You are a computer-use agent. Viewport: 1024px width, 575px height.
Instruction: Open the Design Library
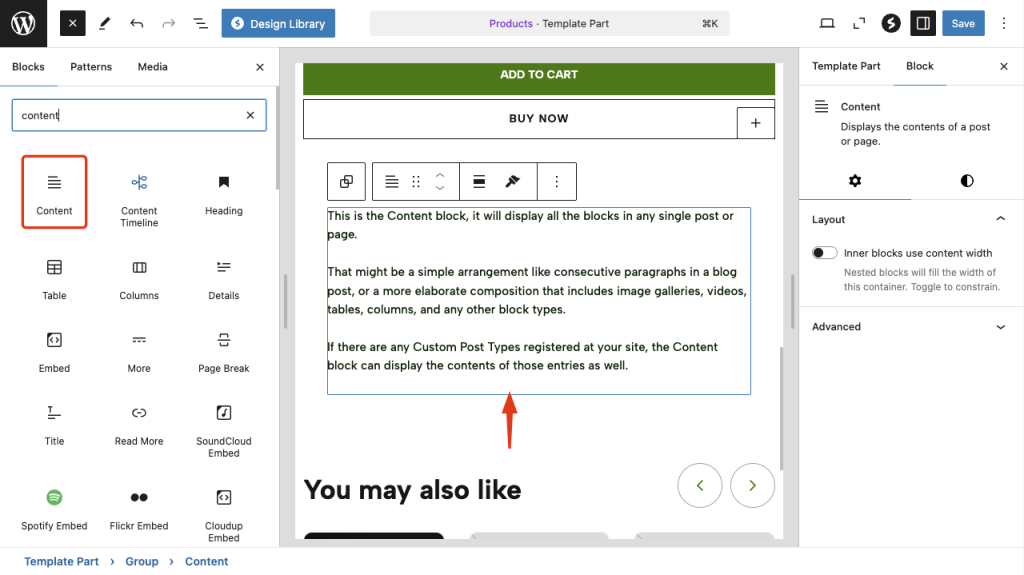278,23
